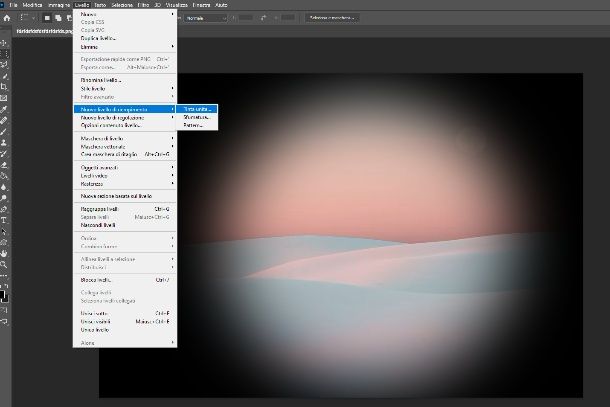Select the Healing Brush tool
The image size is (610, 407).
(4, 120)
